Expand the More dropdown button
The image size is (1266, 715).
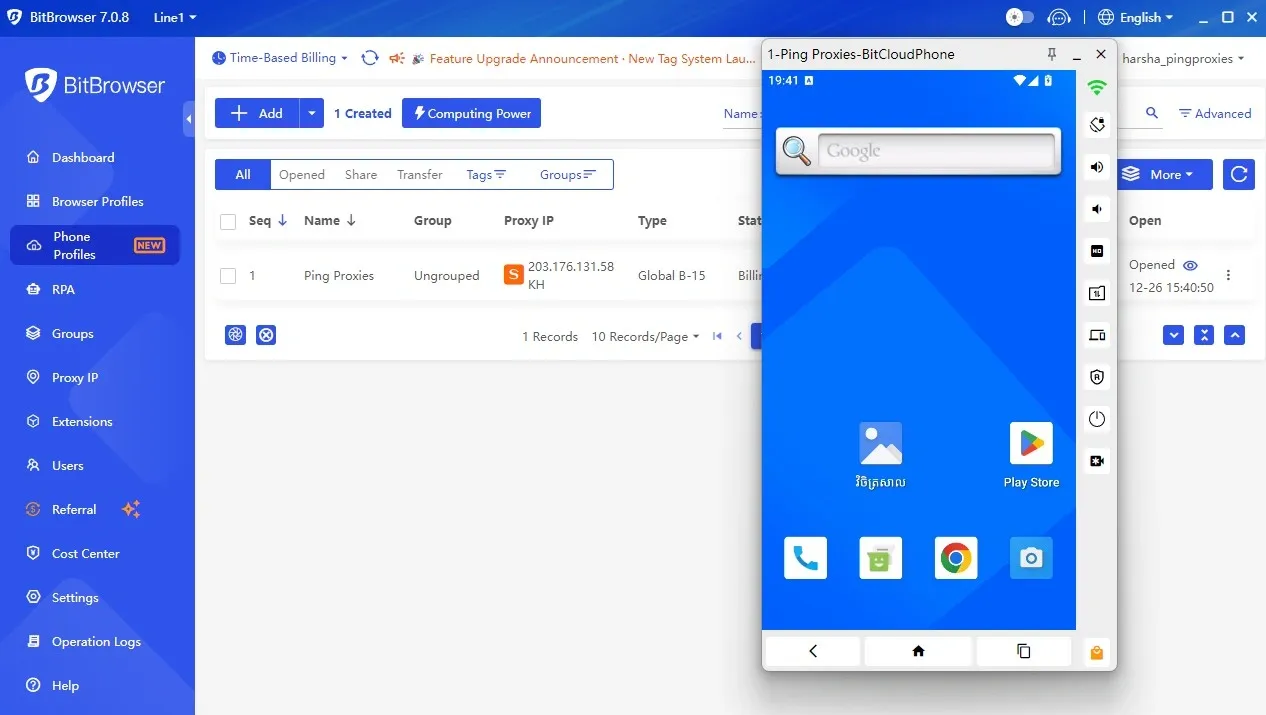click(x=1164, y=174)
